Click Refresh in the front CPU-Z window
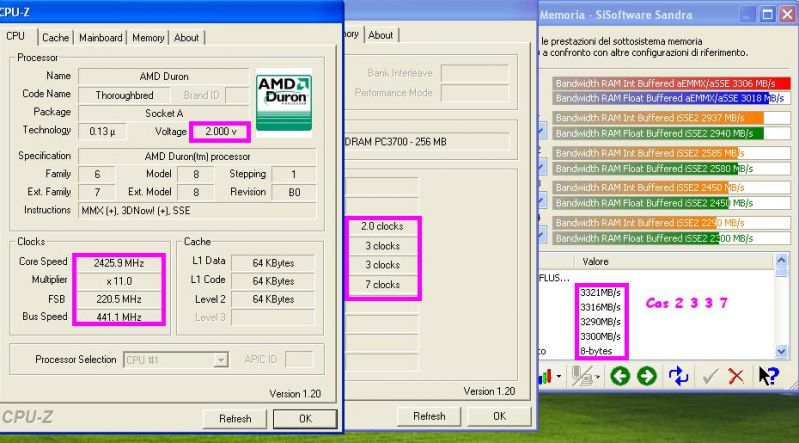 click(235, 419)
